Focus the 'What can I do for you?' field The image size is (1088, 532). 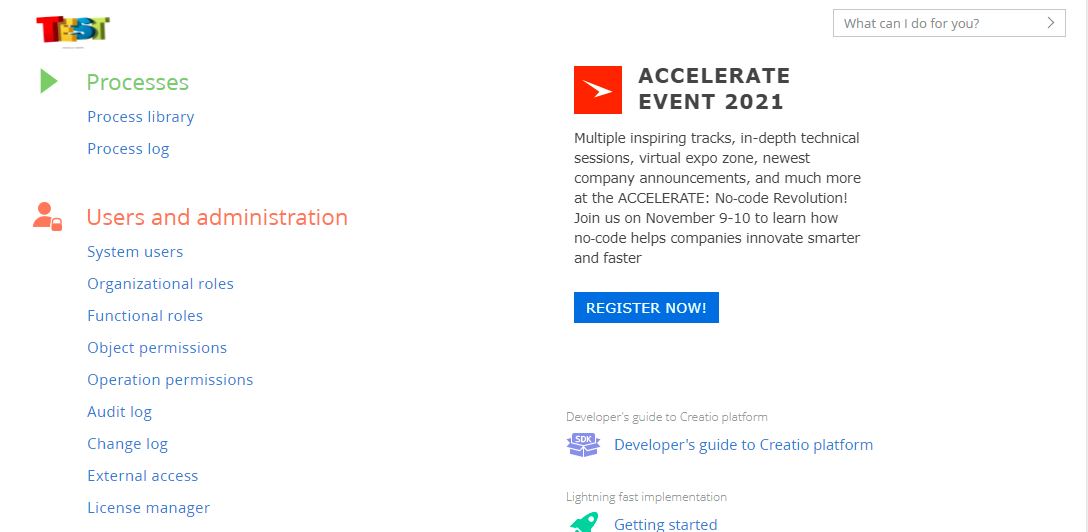(x=949, y=23)
